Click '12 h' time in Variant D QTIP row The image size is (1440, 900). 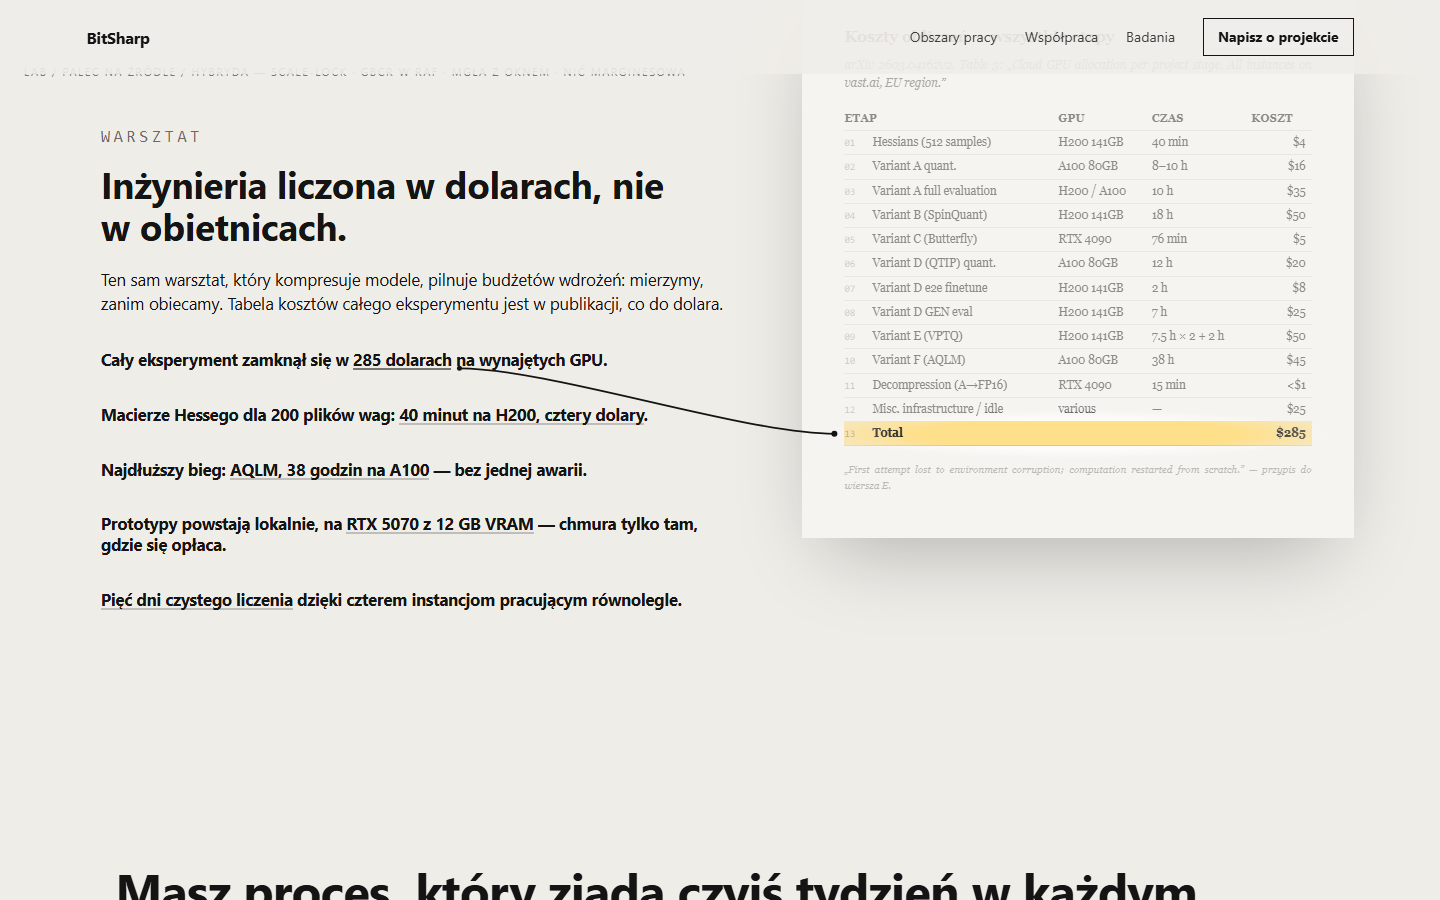(1162, 263)
